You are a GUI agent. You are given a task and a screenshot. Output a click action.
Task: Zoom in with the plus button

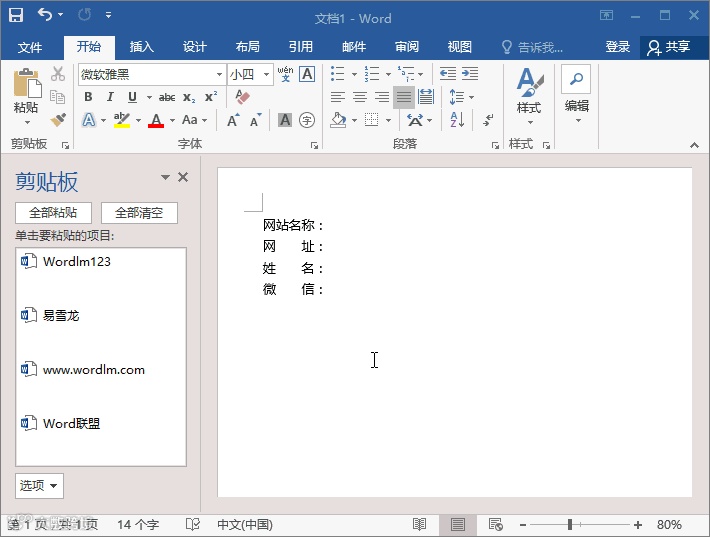(x=638, y=525)
